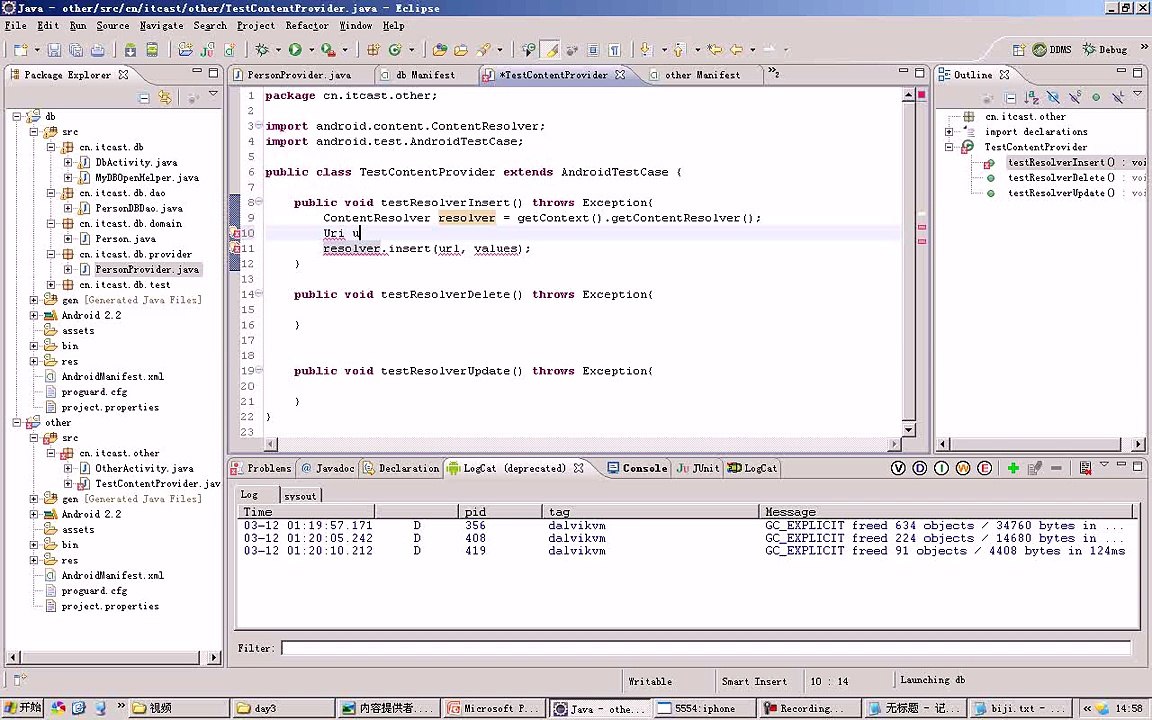Collapse the other project node
The height and width of the screenshot is (720, 1152).
tap(17, 422)
